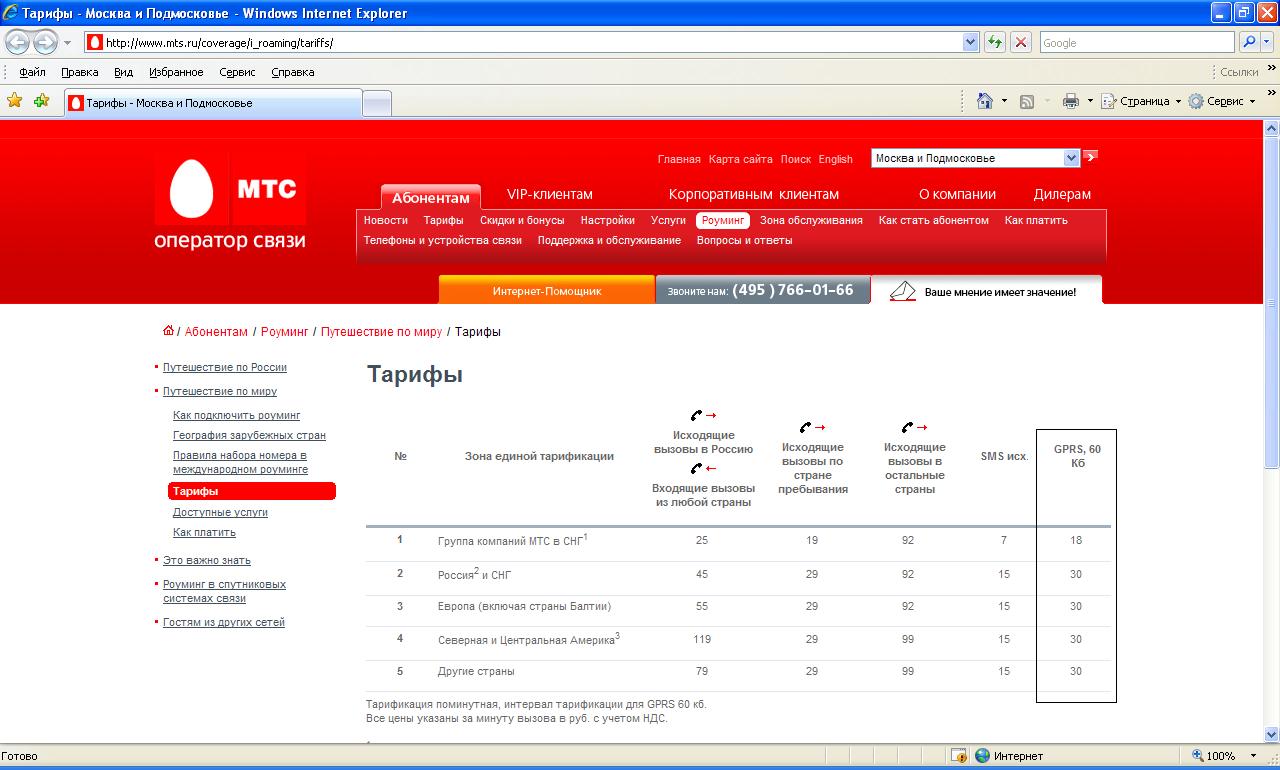1280x770 pixels.
Task: Open the recent pages dropdown arrow
Action: click(x=67, y=43)
